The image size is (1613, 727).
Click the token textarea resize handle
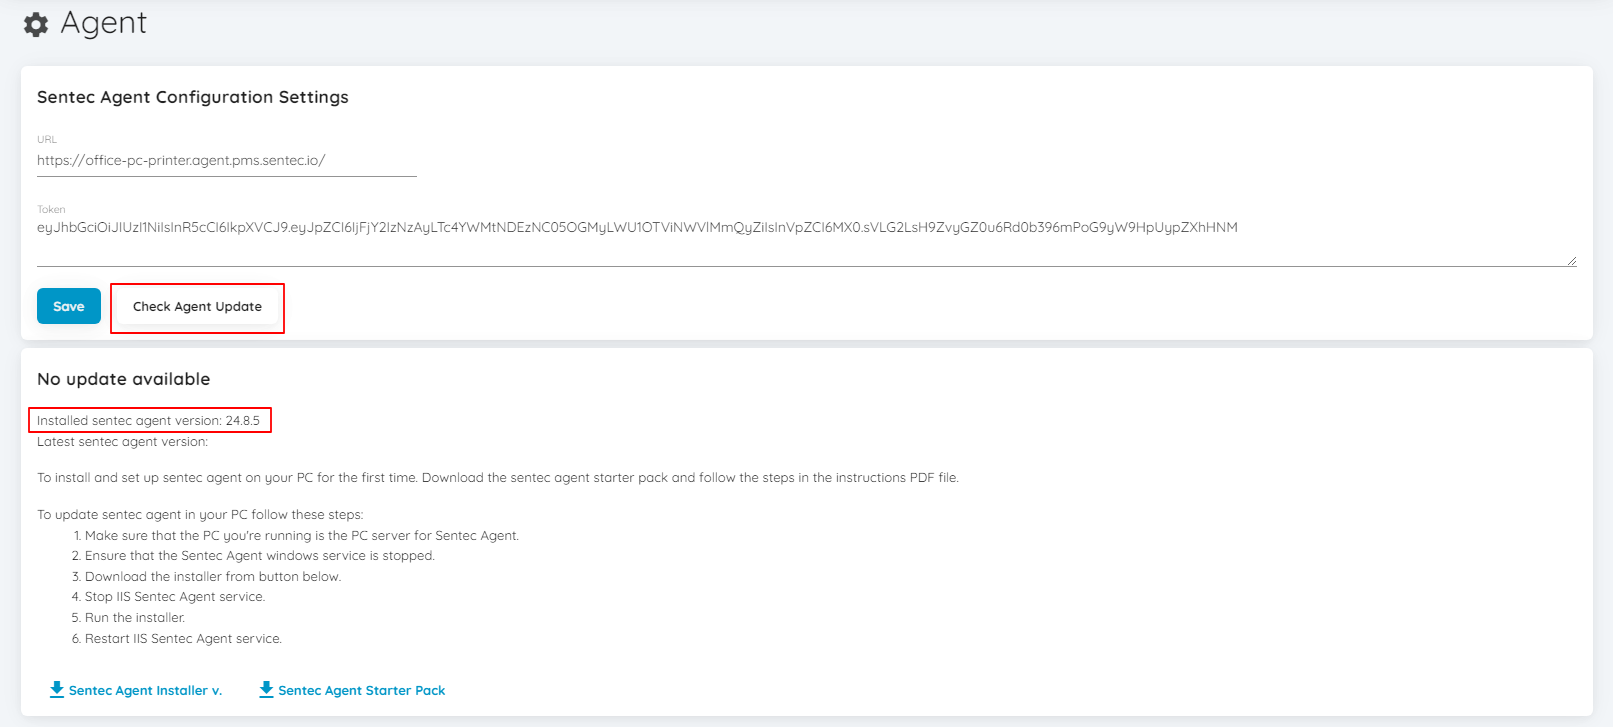coord(1572,261)
